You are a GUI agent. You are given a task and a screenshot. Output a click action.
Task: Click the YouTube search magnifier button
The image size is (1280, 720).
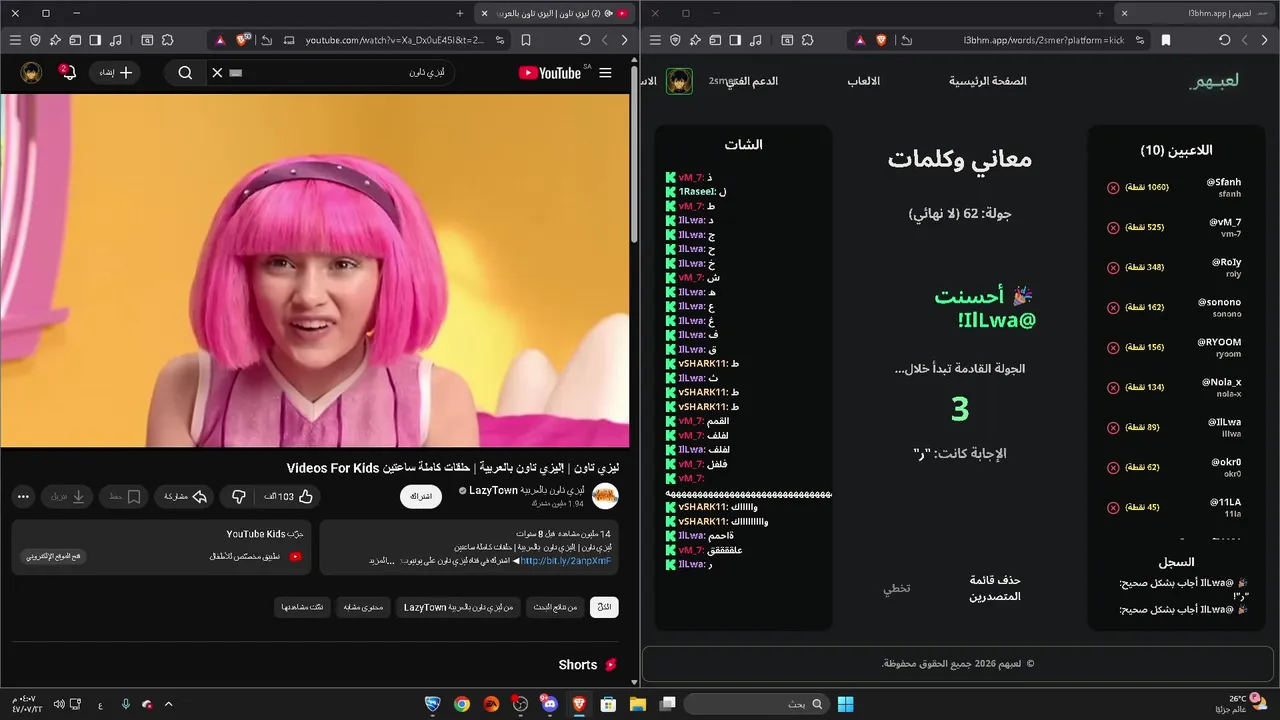click(185, 73)
